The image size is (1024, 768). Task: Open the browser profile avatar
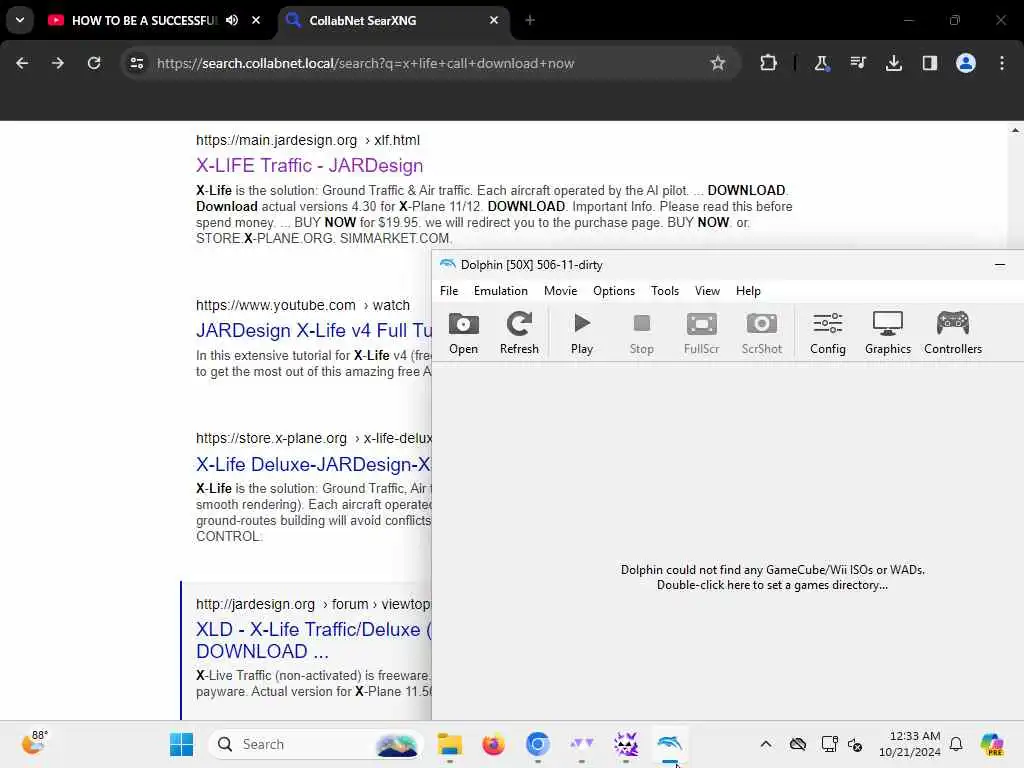point(965,63)
